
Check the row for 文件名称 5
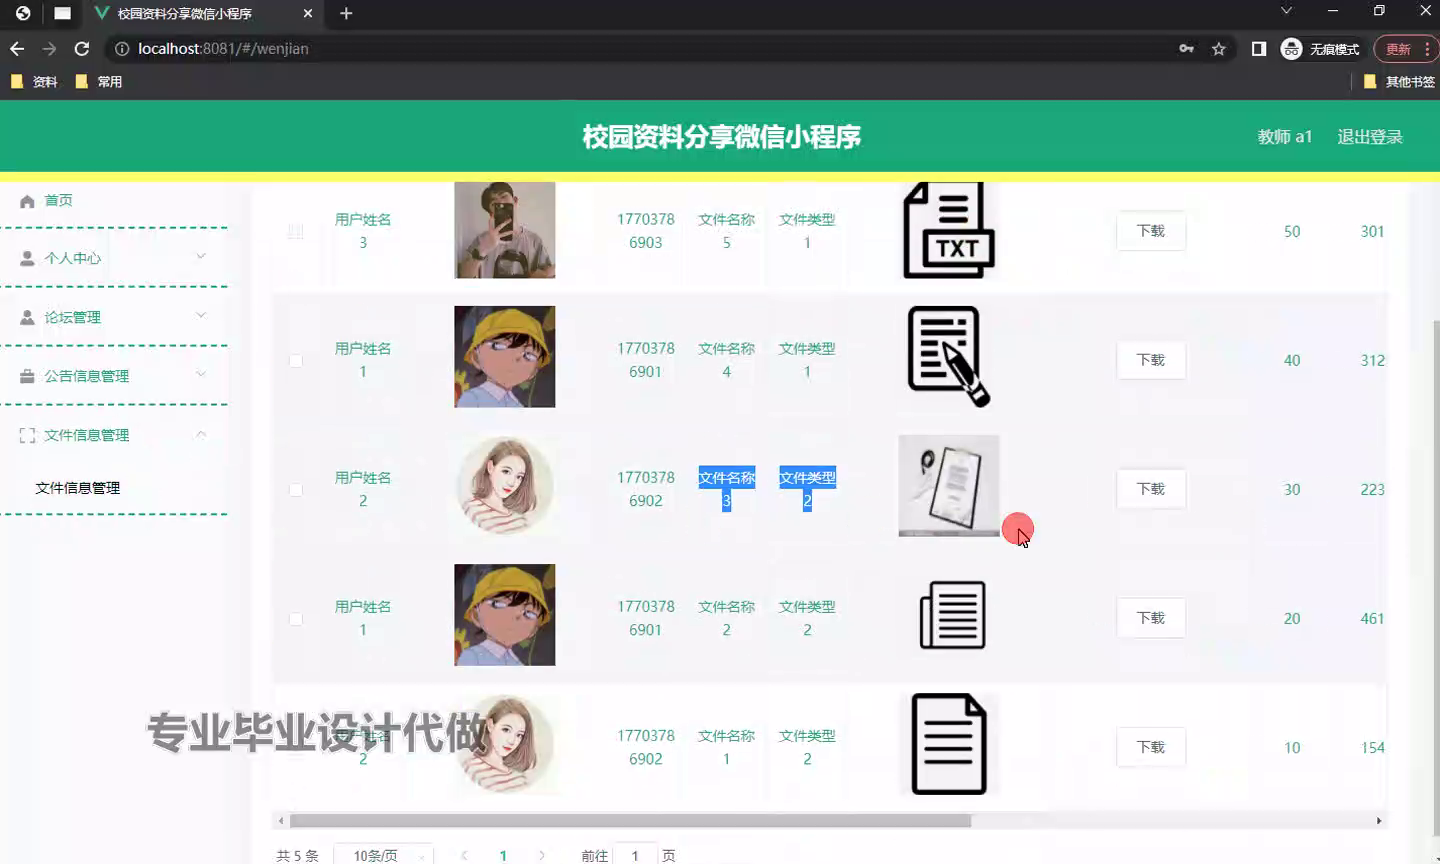pos(296,231)
